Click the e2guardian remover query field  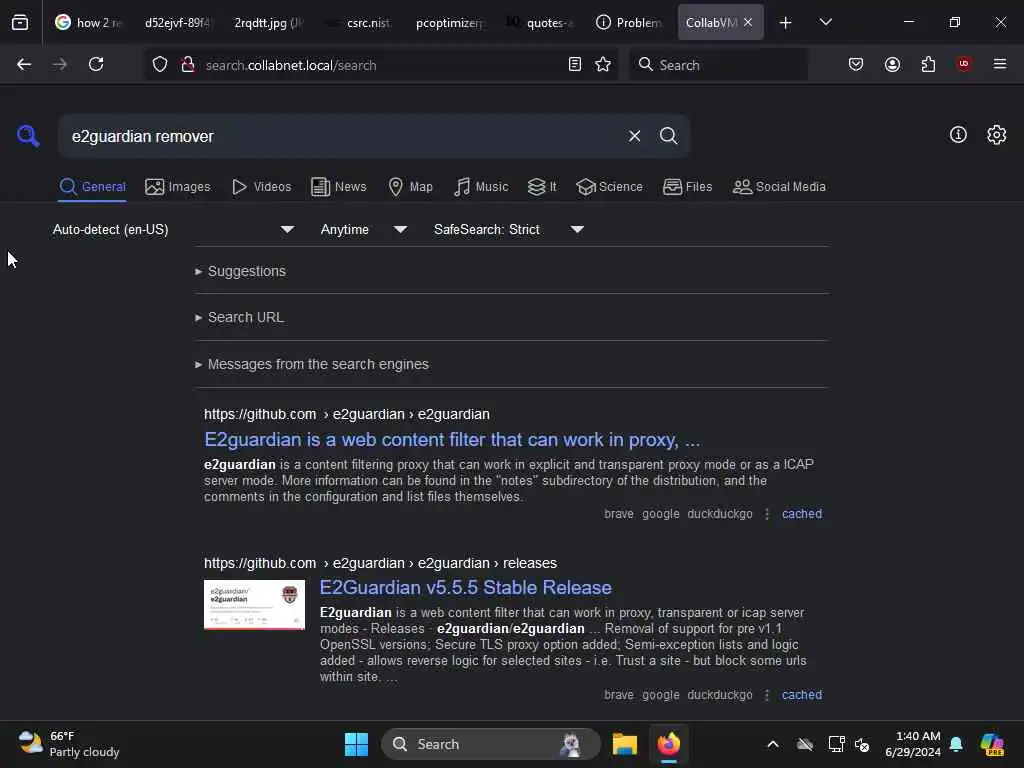340,136
